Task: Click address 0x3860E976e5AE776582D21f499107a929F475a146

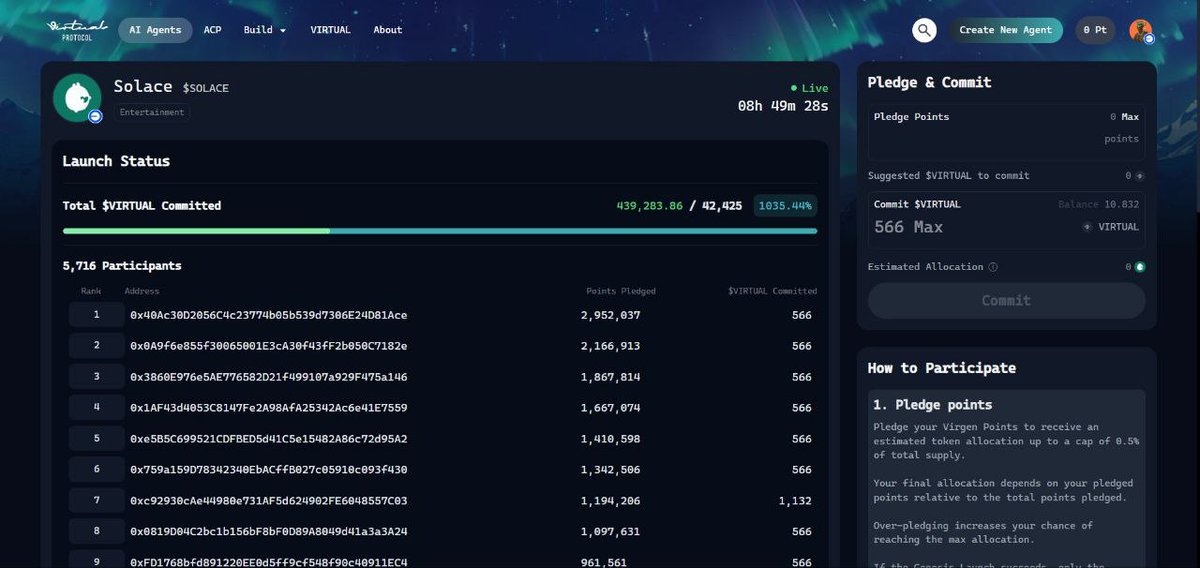Action: [x=269, y=377]
